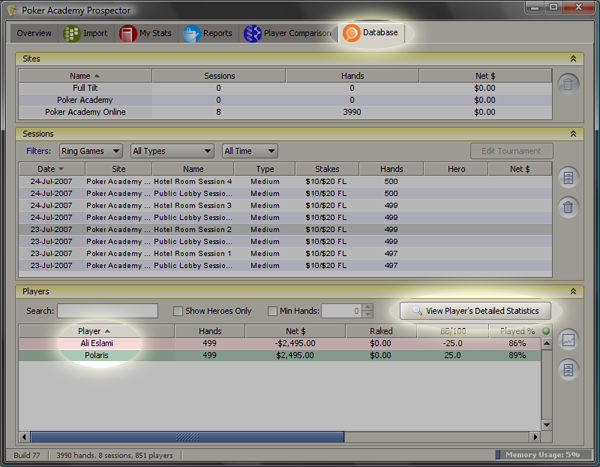The image size is (600, 467).
Task: Increase Min Hands with stepper up arrow
Action: (x=367, y=307)
